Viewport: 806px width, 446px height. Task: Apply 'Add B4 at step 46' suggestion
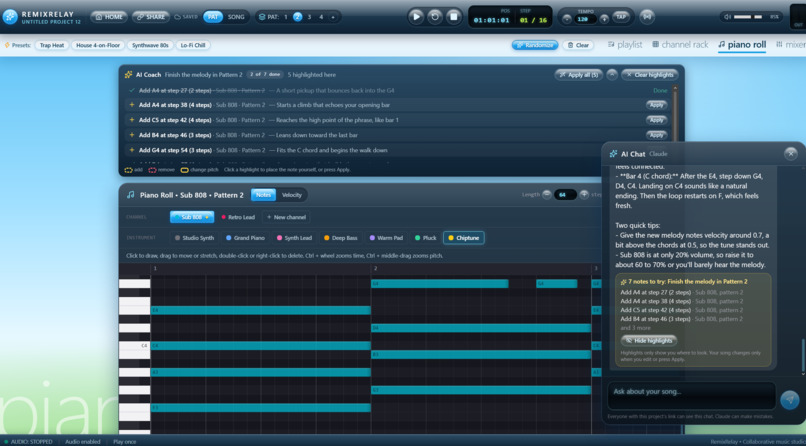click(656, 135)
